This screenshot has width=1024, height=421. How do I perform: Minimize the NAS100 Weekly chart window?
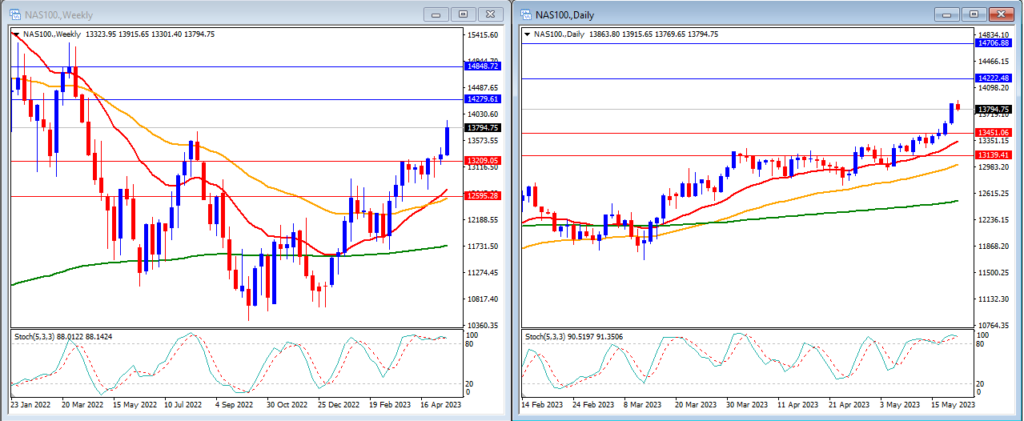pyautogui.click(x=437, y=14)
